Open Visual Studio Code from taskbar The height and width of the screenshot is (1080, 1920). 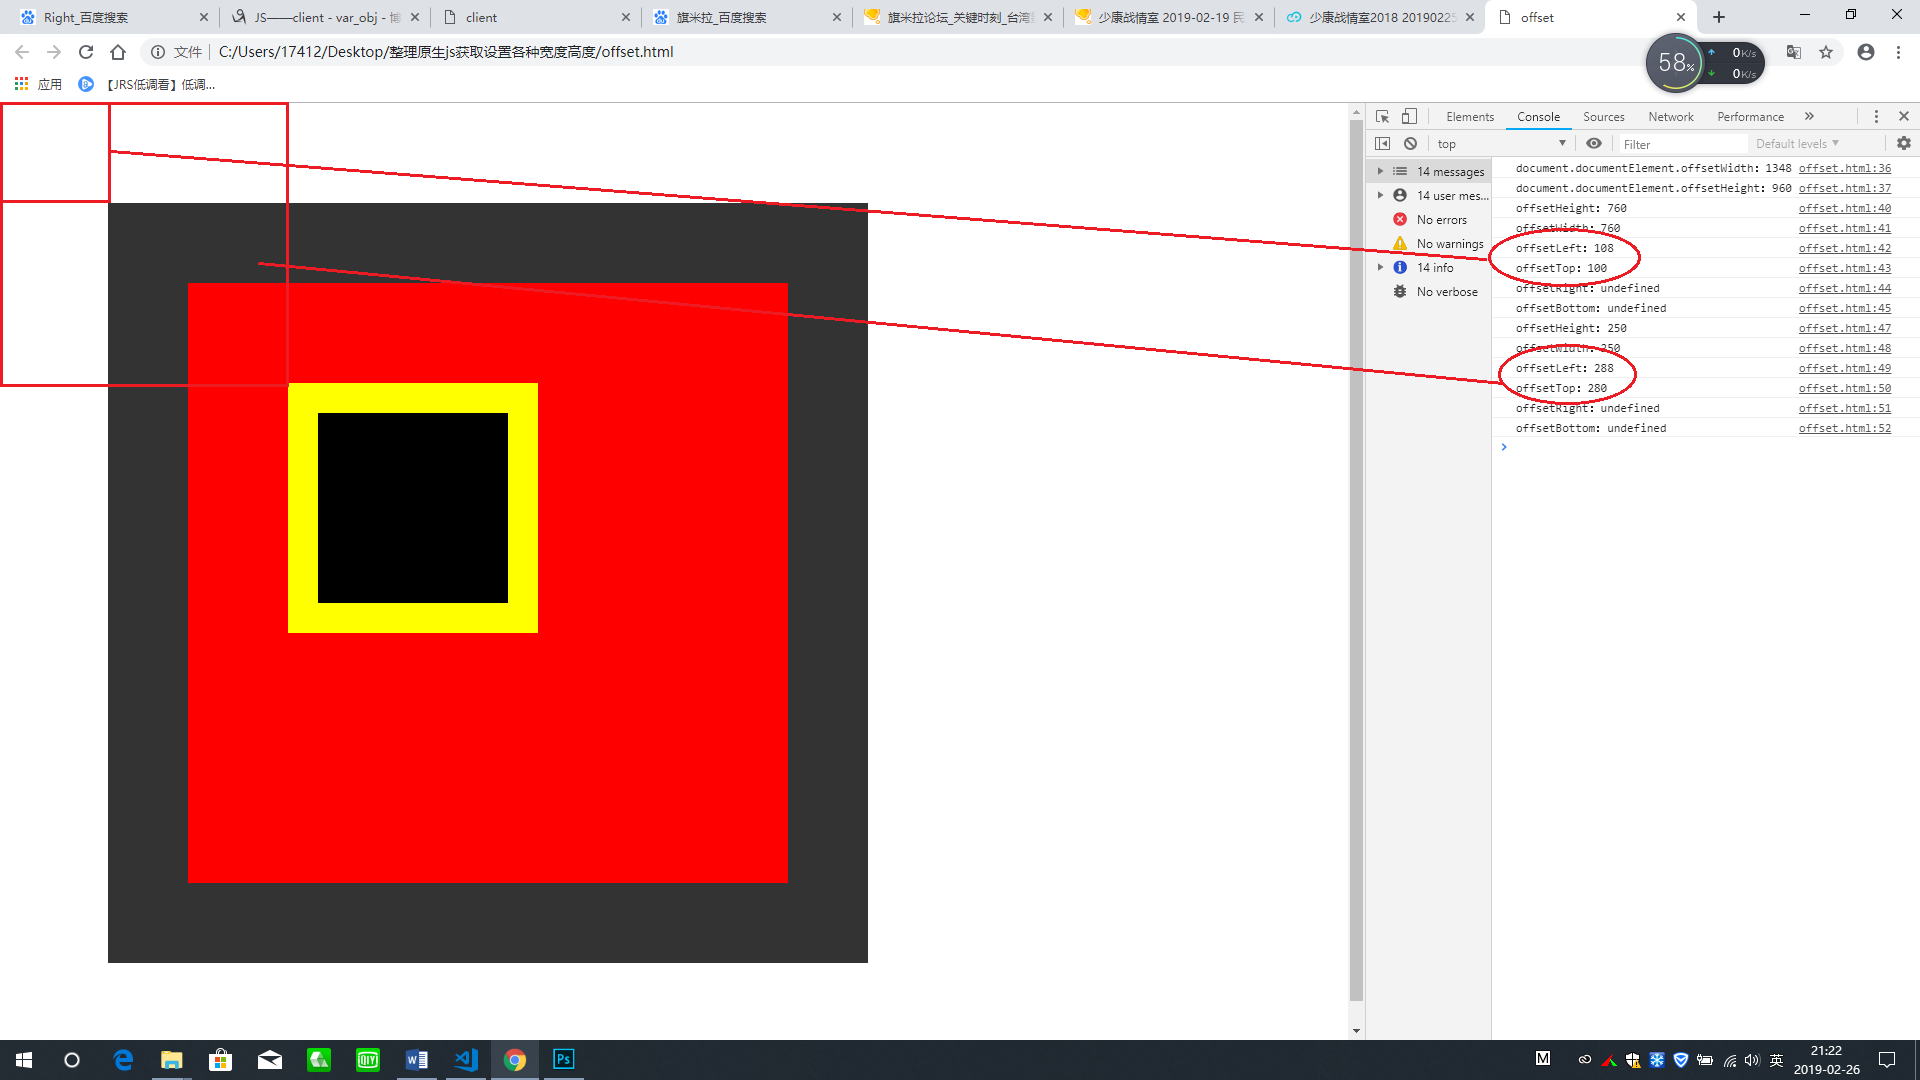[466, 1060]
